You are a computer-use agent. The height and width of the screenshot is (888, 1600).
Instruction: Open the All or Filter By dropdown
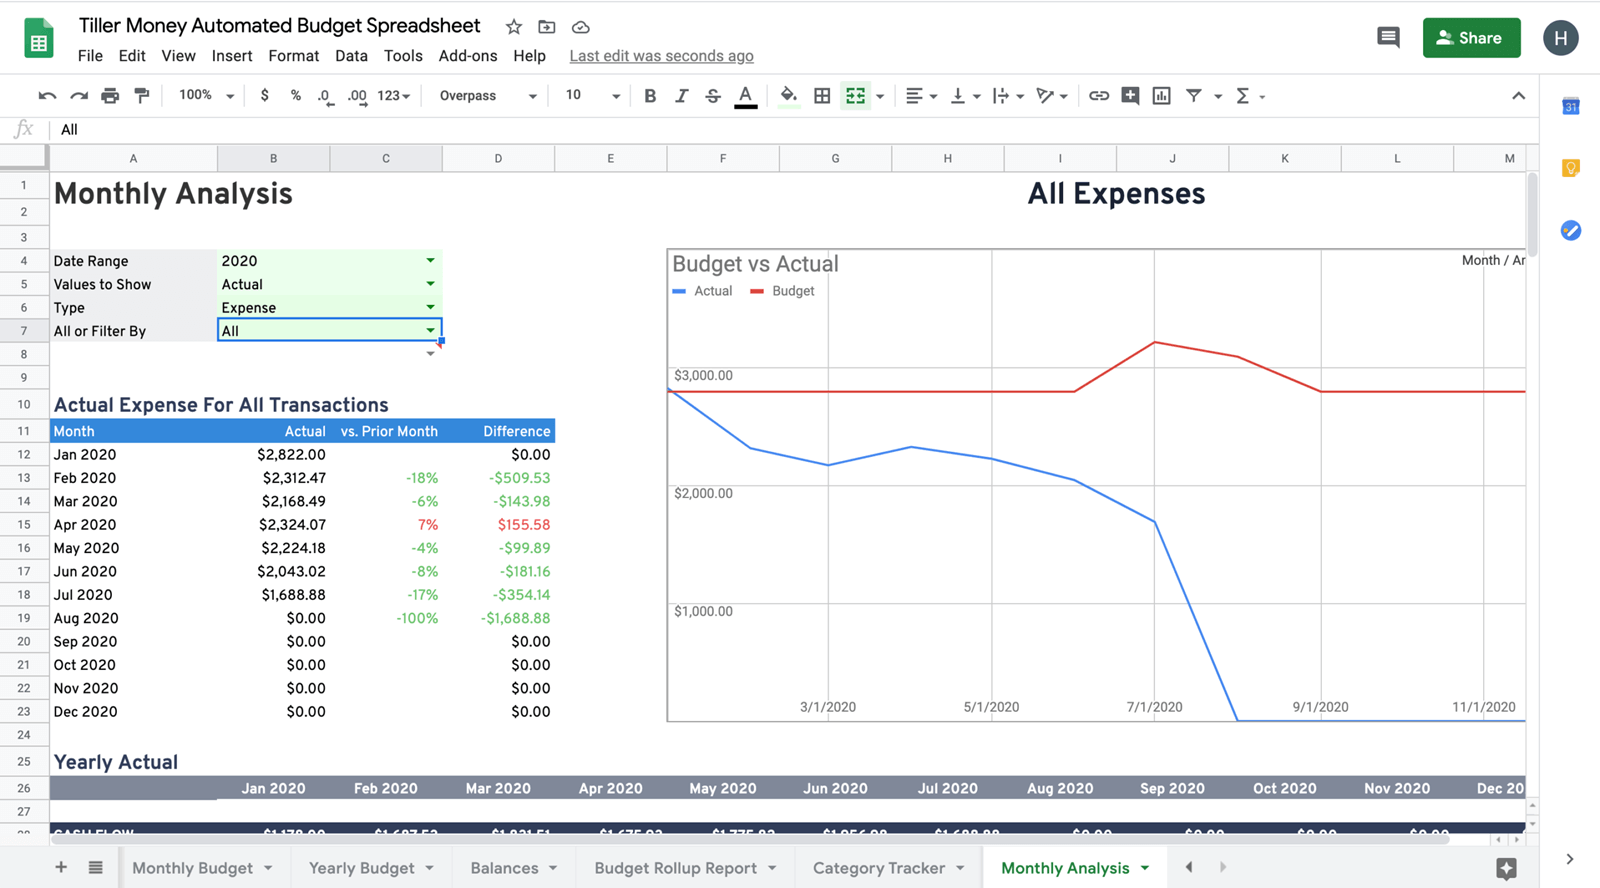point(430,331)
